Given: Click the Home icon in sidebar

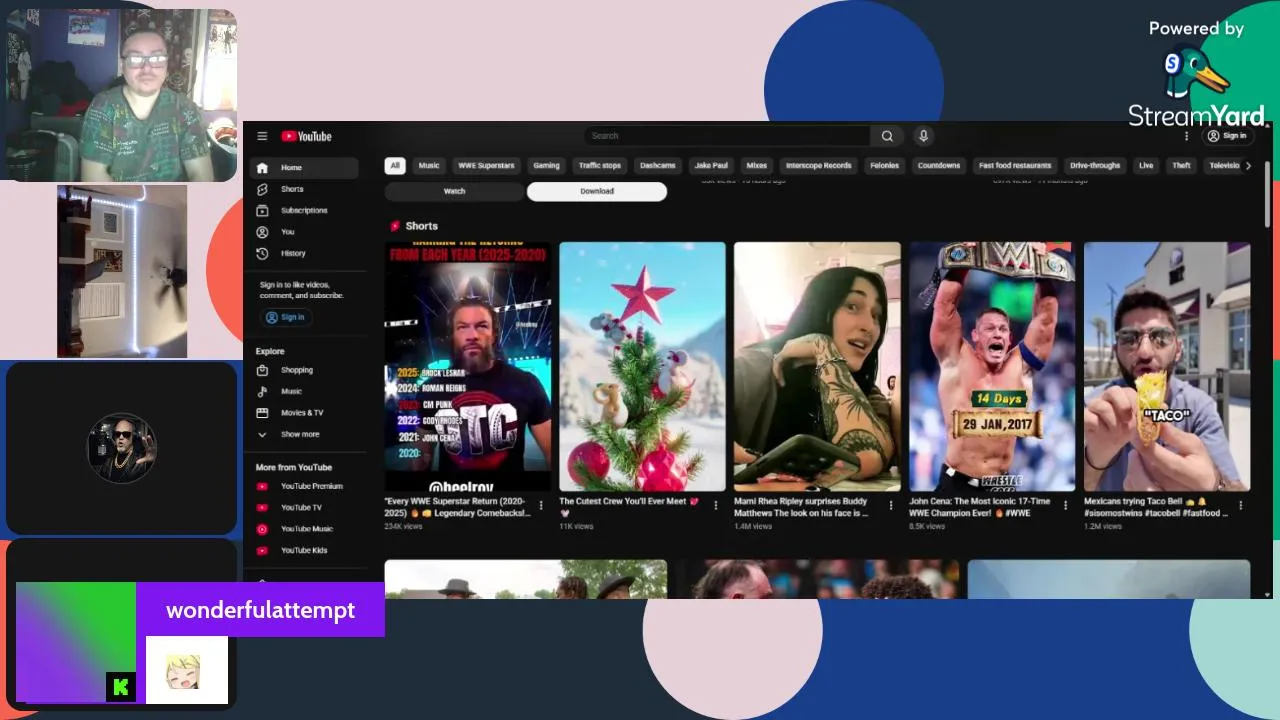Looking at the screenshot, I should [262, 168].
